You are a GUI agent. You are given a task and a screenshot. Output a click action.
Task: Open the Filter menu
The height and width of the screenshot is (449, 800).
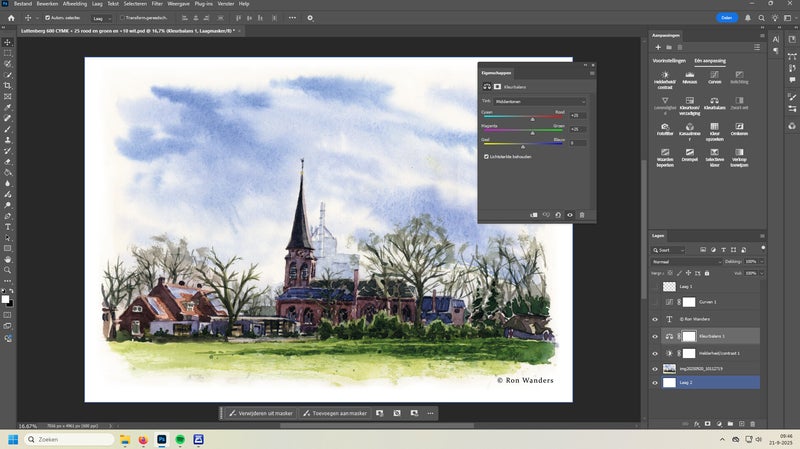[x=156, y=4]
